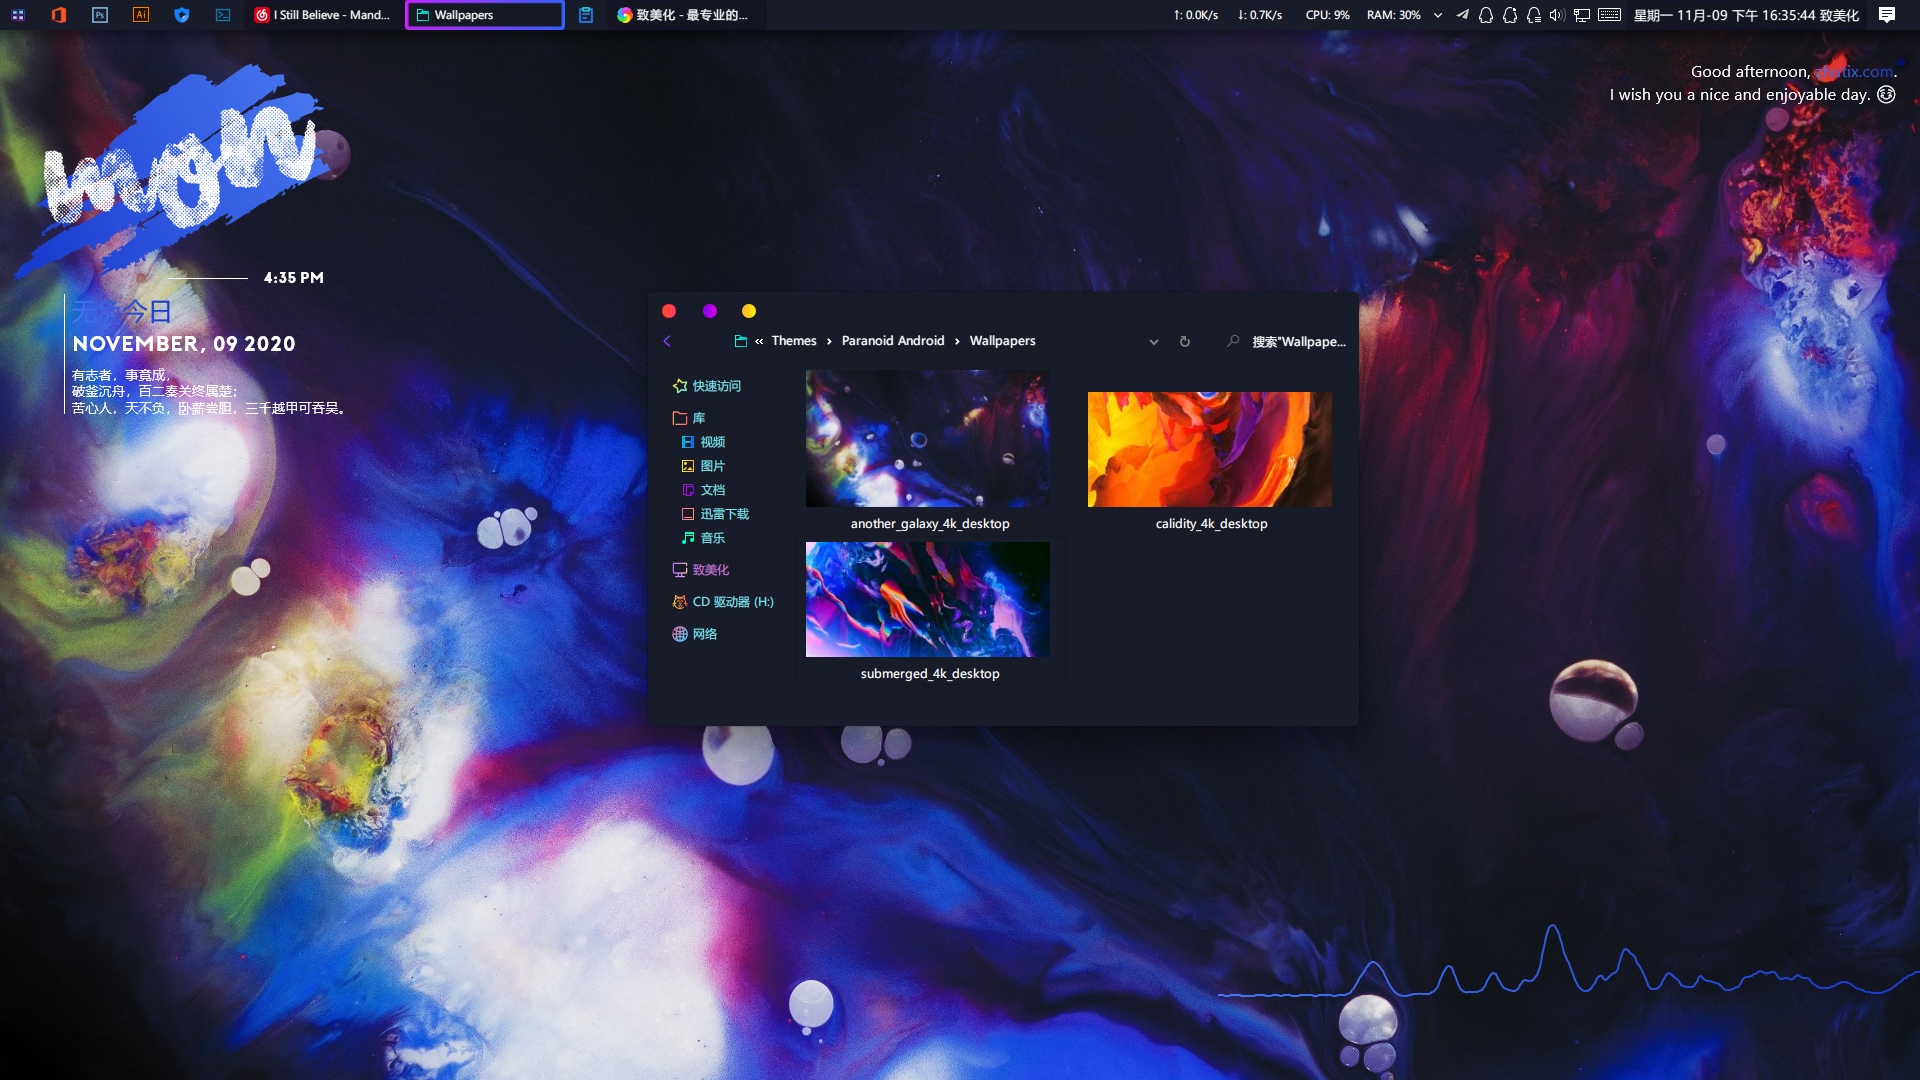Click the Wallpapers search box
1920x1080 pixels.
coord(1297,342)
